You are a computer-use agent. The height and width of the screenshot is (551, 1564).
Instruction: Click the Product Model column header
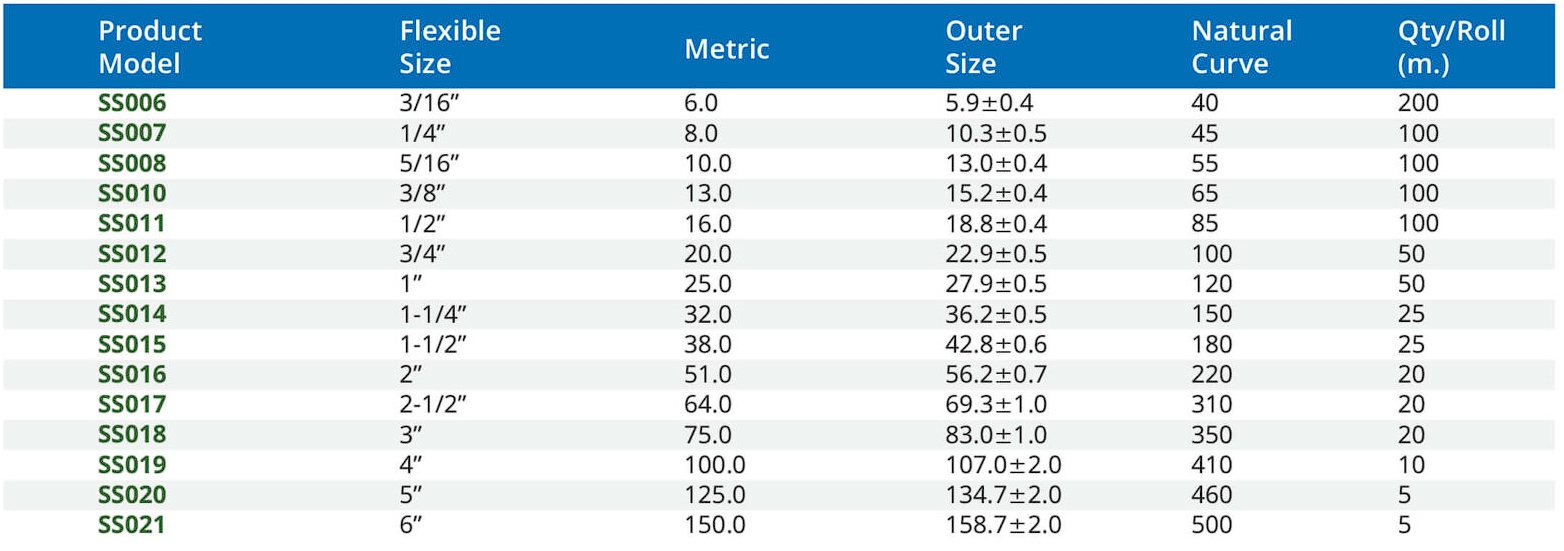150,47
